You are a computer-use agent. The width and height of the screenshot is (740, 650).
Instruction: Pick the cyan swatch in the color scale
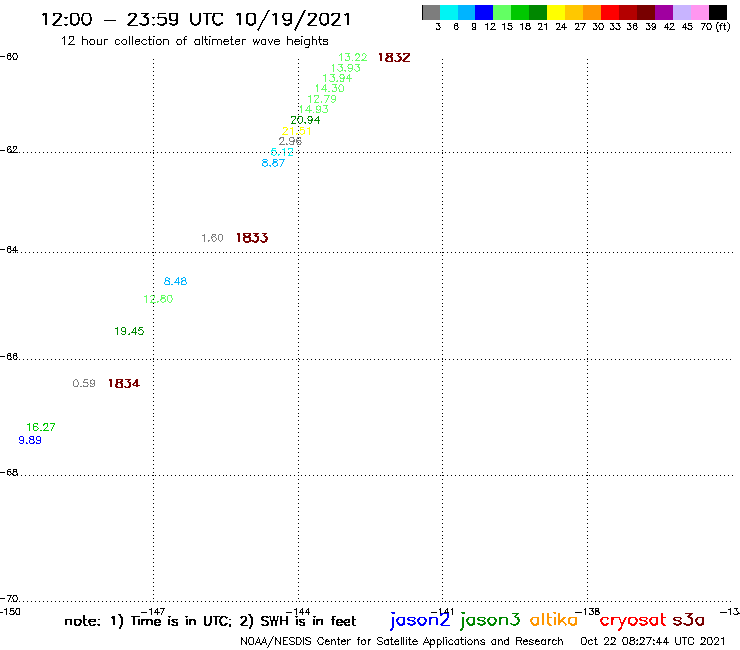[449, 12]
